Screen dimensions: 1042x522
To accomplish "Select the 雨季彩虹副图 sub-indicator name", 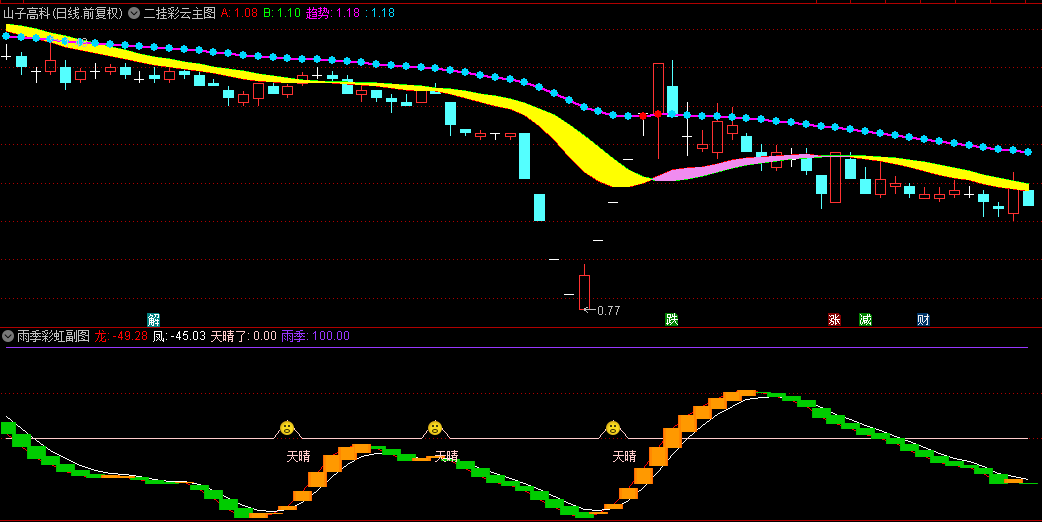I will pyautogui.click(x=53, y=336).
